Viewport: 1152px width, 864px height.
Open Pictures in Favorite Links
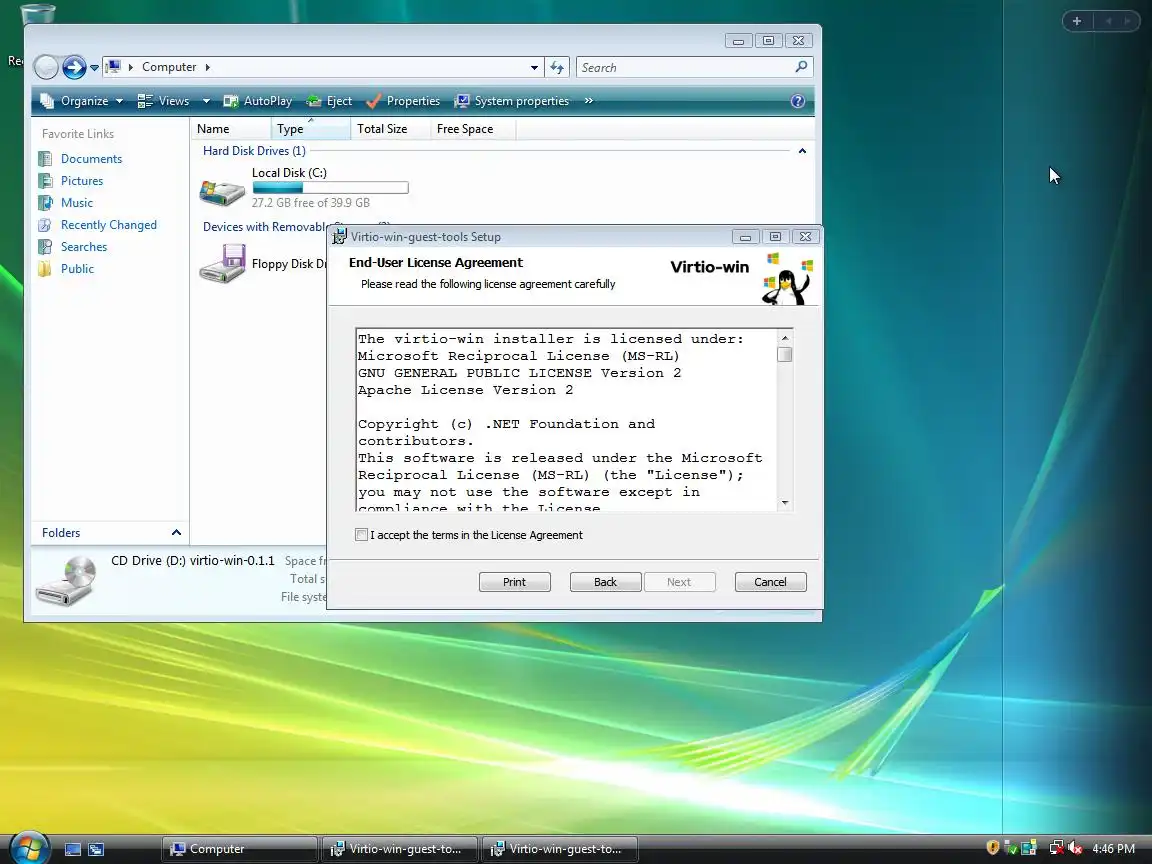point(82,181)
